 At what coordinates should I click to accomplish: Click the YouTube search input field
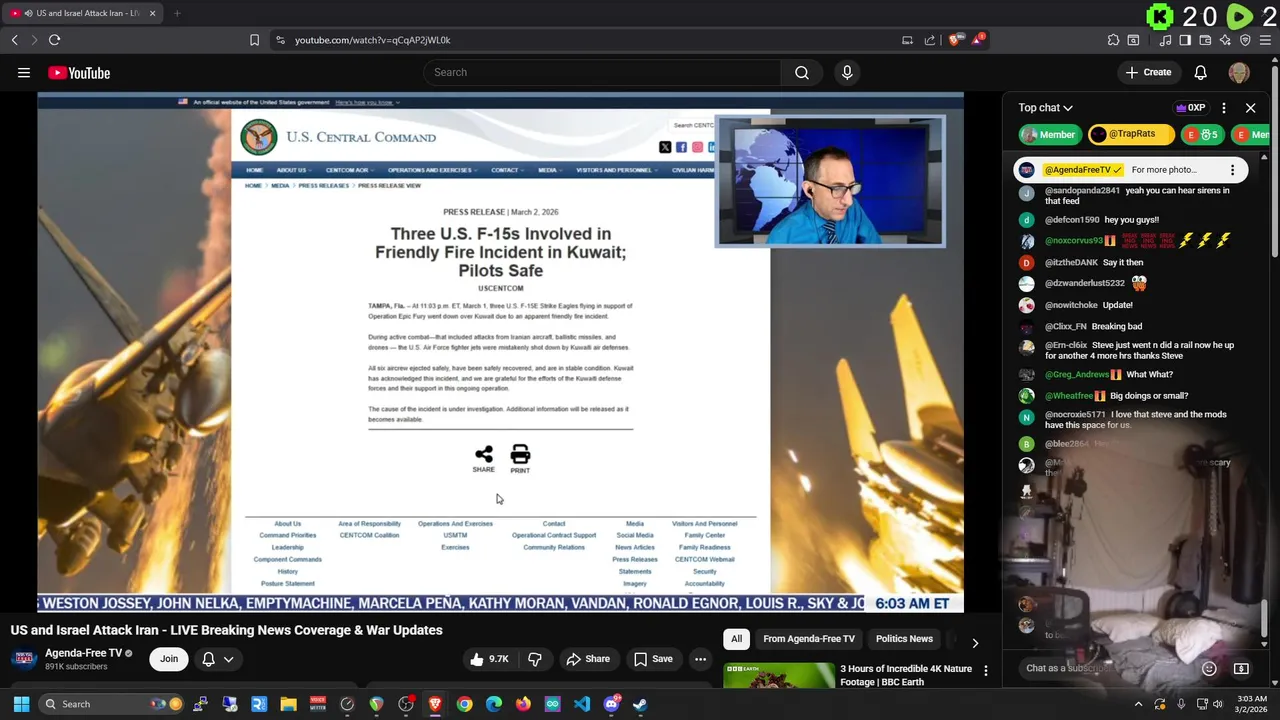[x=602, y=72]
